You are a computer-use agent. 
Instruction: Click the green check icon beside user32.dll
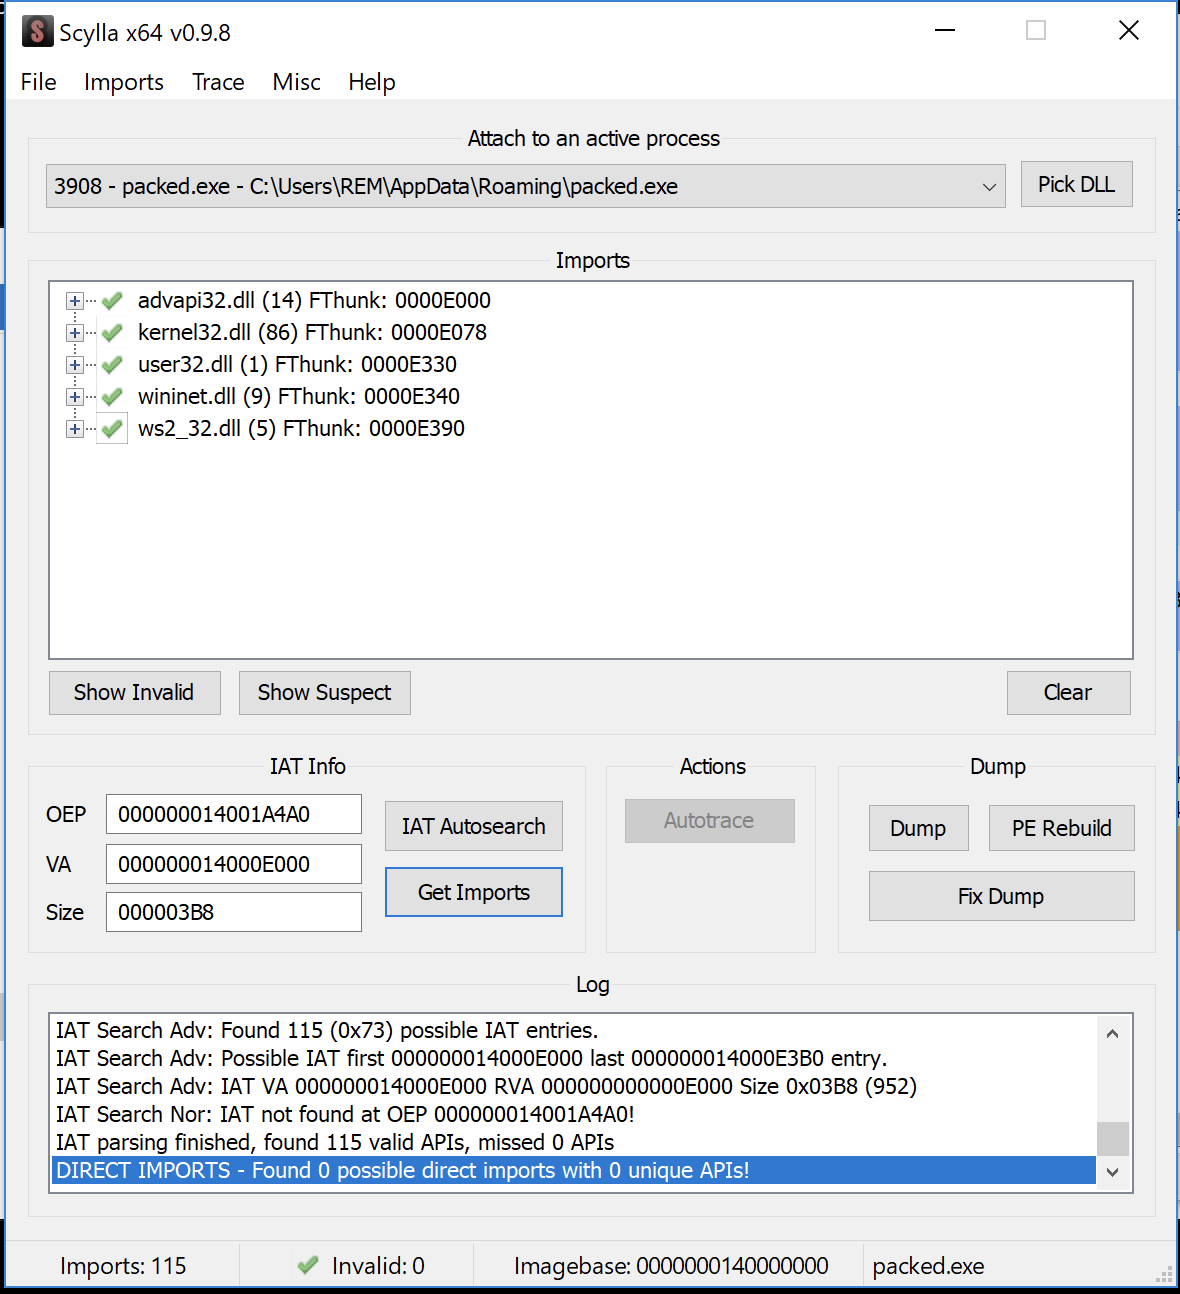(x=112, y=364)
